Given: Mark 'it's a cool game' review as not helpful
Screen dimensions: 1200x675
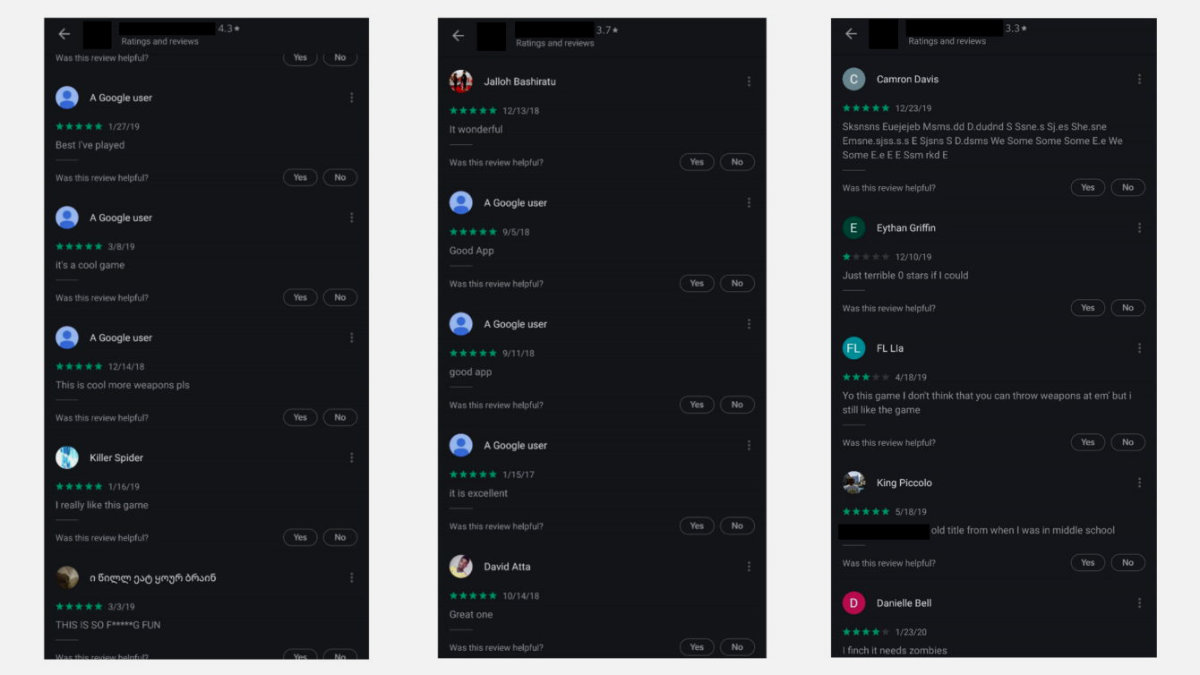Looking at the screenshot, I should [340, 297].
